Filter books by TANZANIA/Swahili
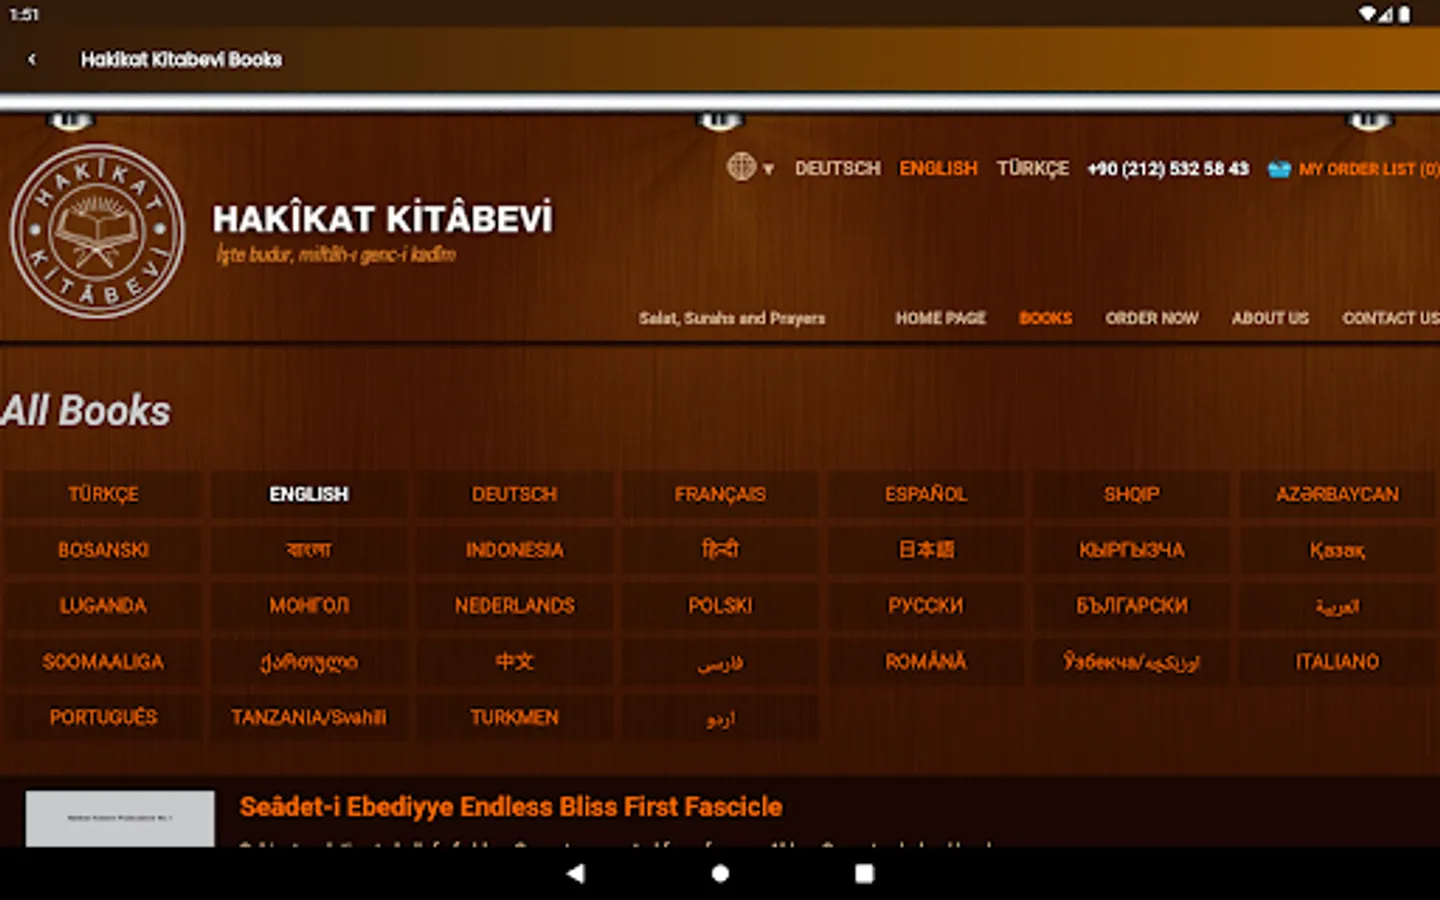The image size is (1440, 900). click(309, 718)
